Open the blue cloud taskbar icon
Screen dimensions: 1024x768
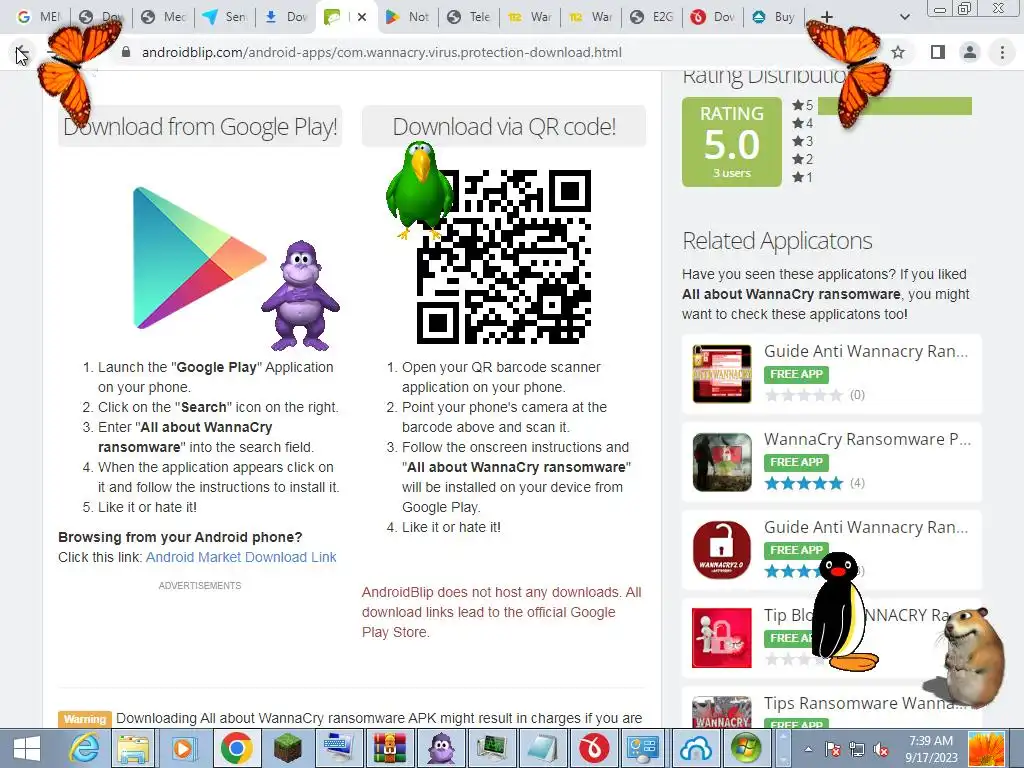point(696,748)
